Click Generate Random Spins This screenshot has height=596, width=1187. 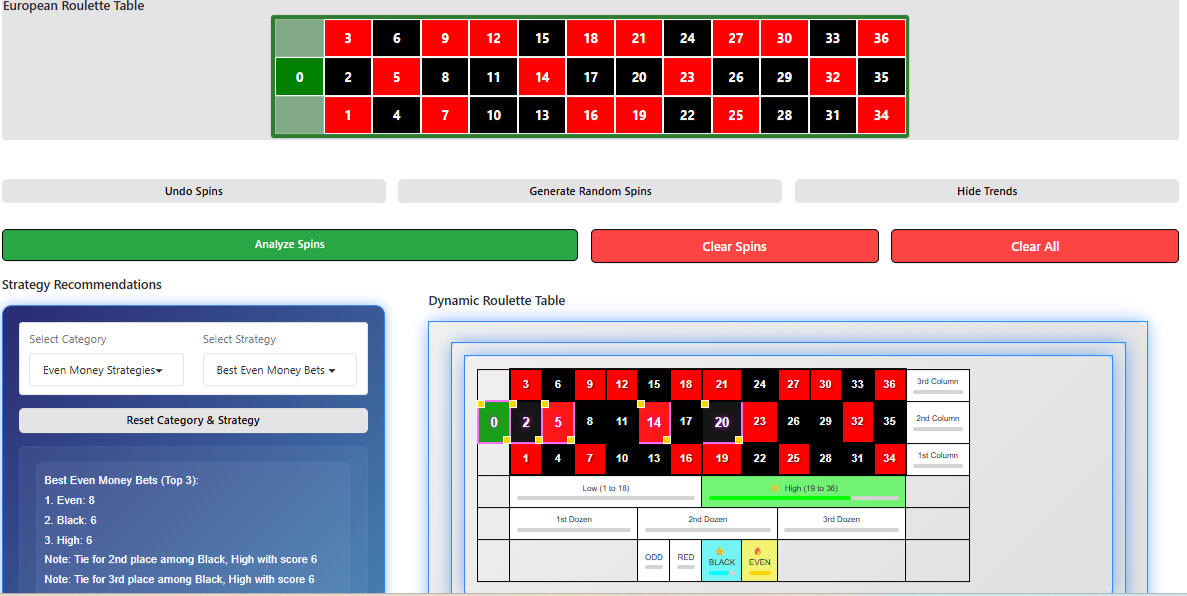pyautogui.click(x=589, y=191)
